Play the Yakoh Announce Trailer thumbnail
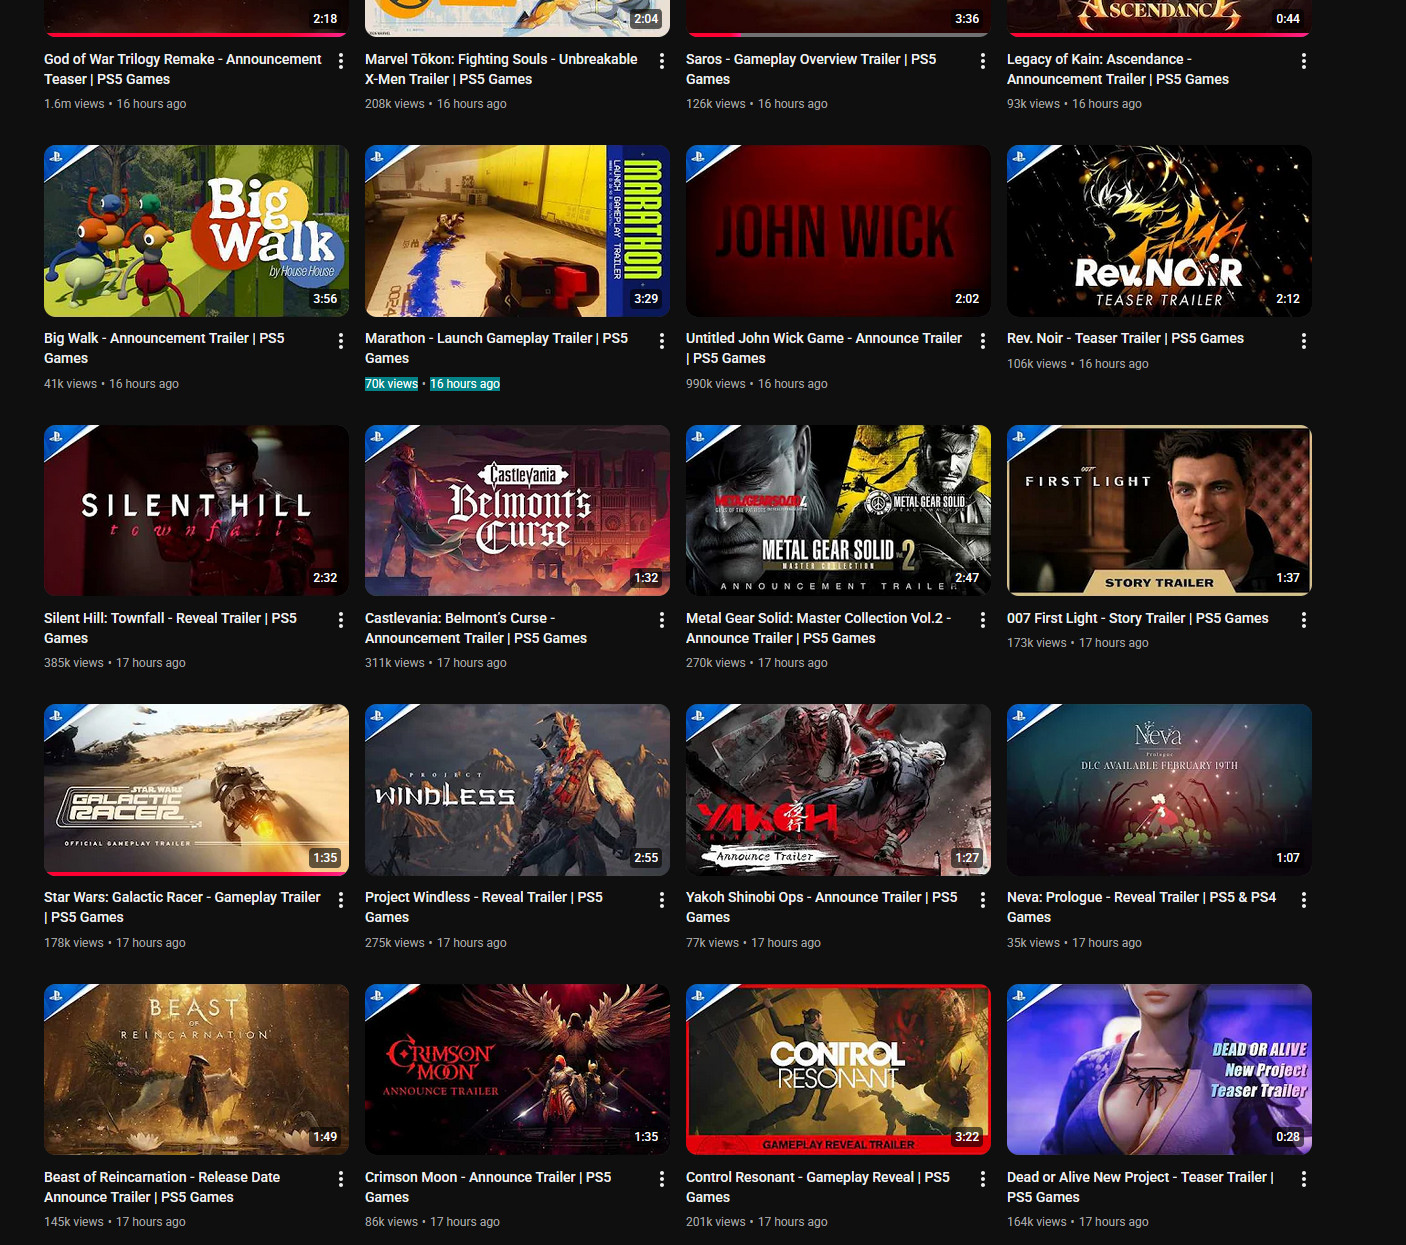 838,790
